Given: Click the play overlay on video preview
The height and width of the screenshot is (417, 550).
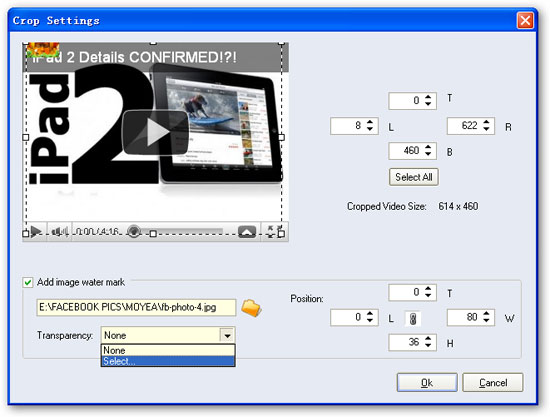Looking at the screenshot, I should (x=155, y=132).
